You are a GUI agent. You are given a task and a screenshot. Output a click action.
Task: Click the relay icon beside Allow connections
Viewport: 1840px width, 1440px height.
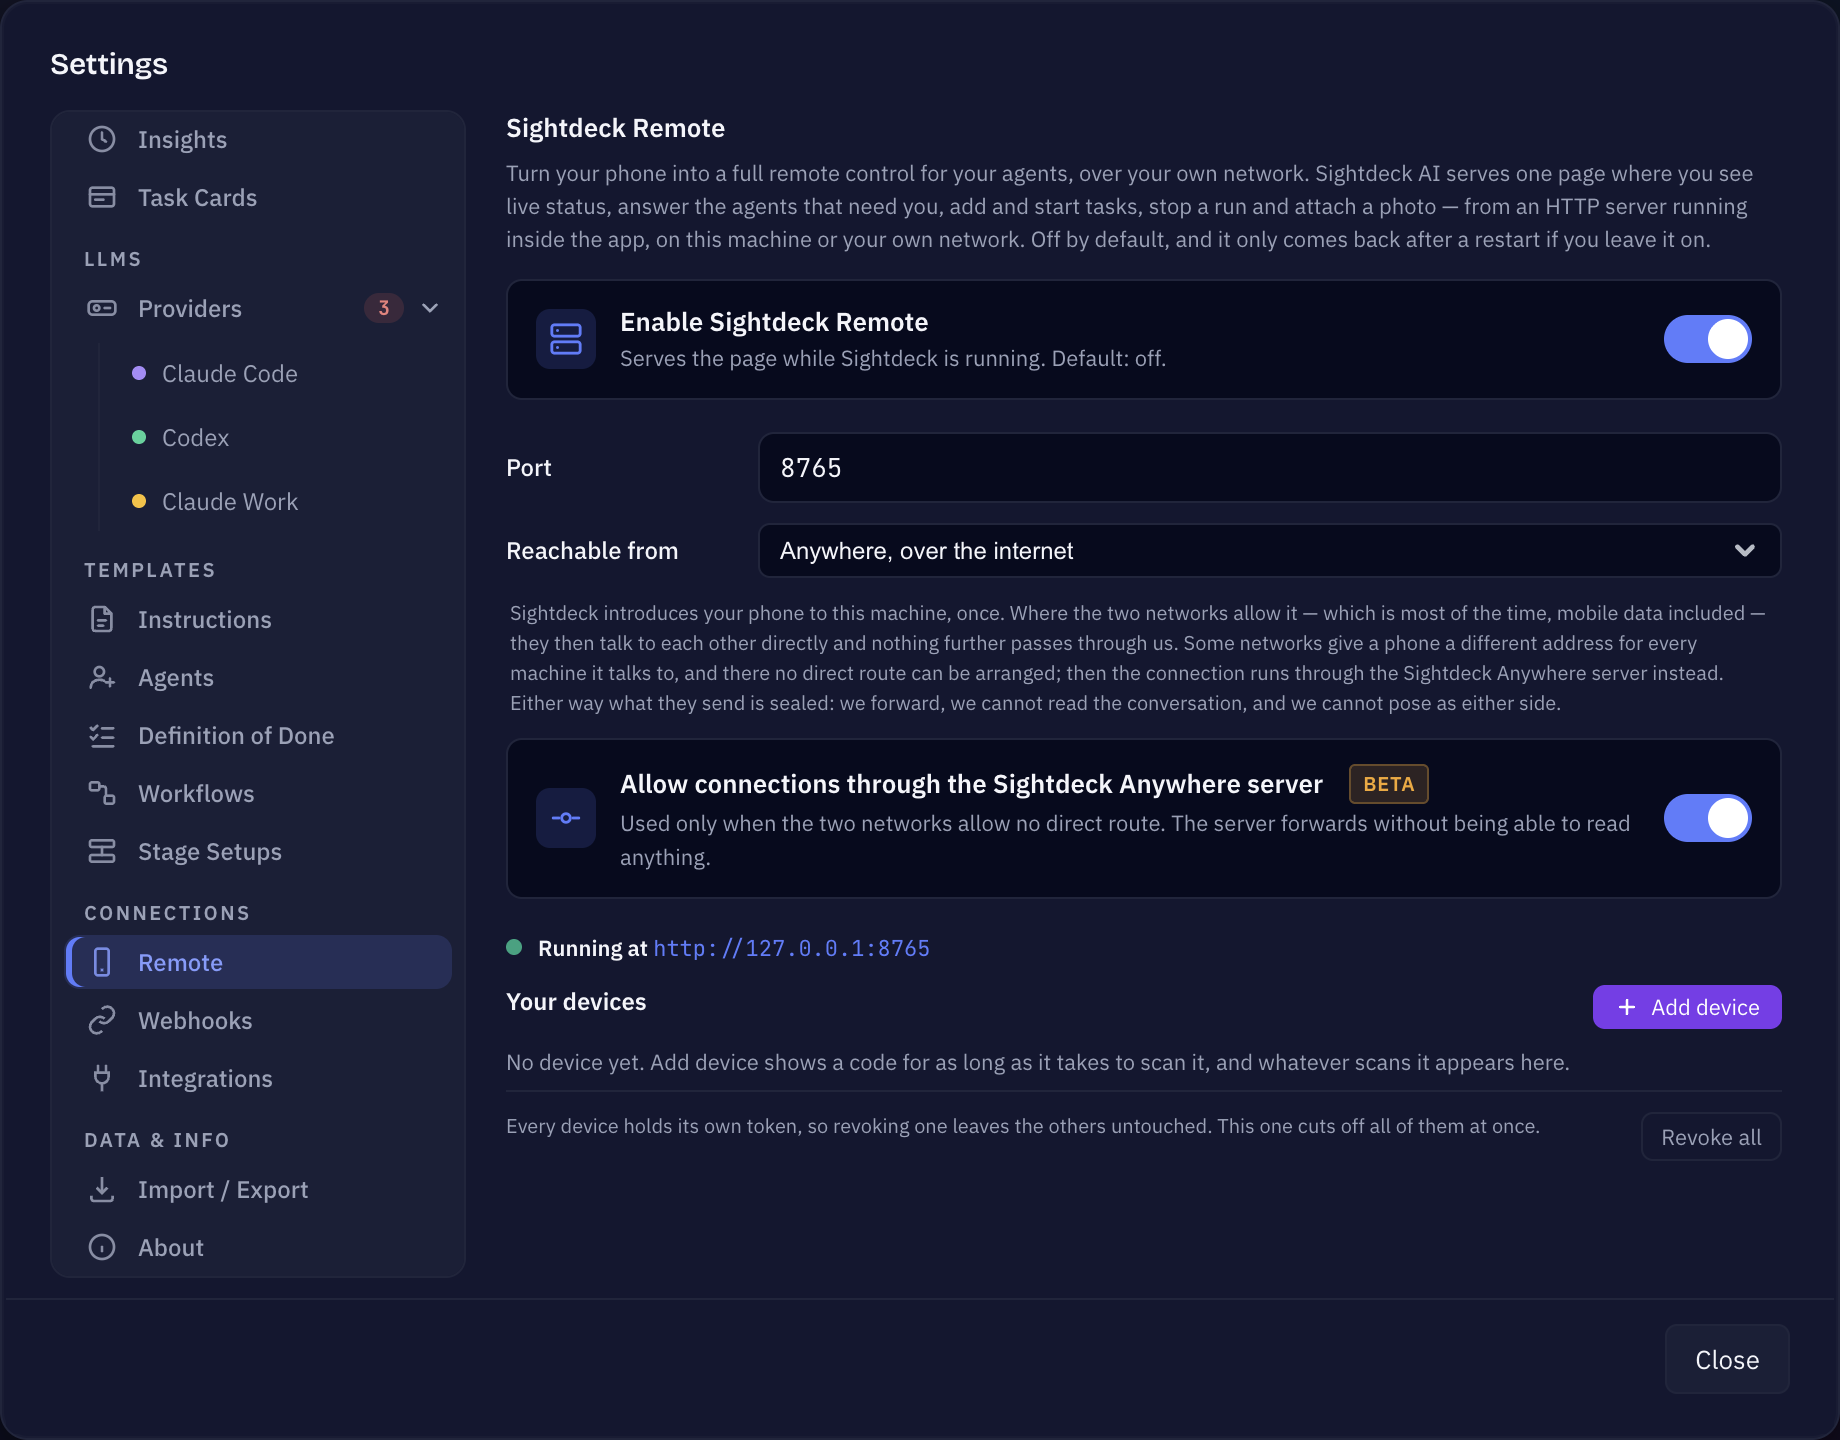566,818
